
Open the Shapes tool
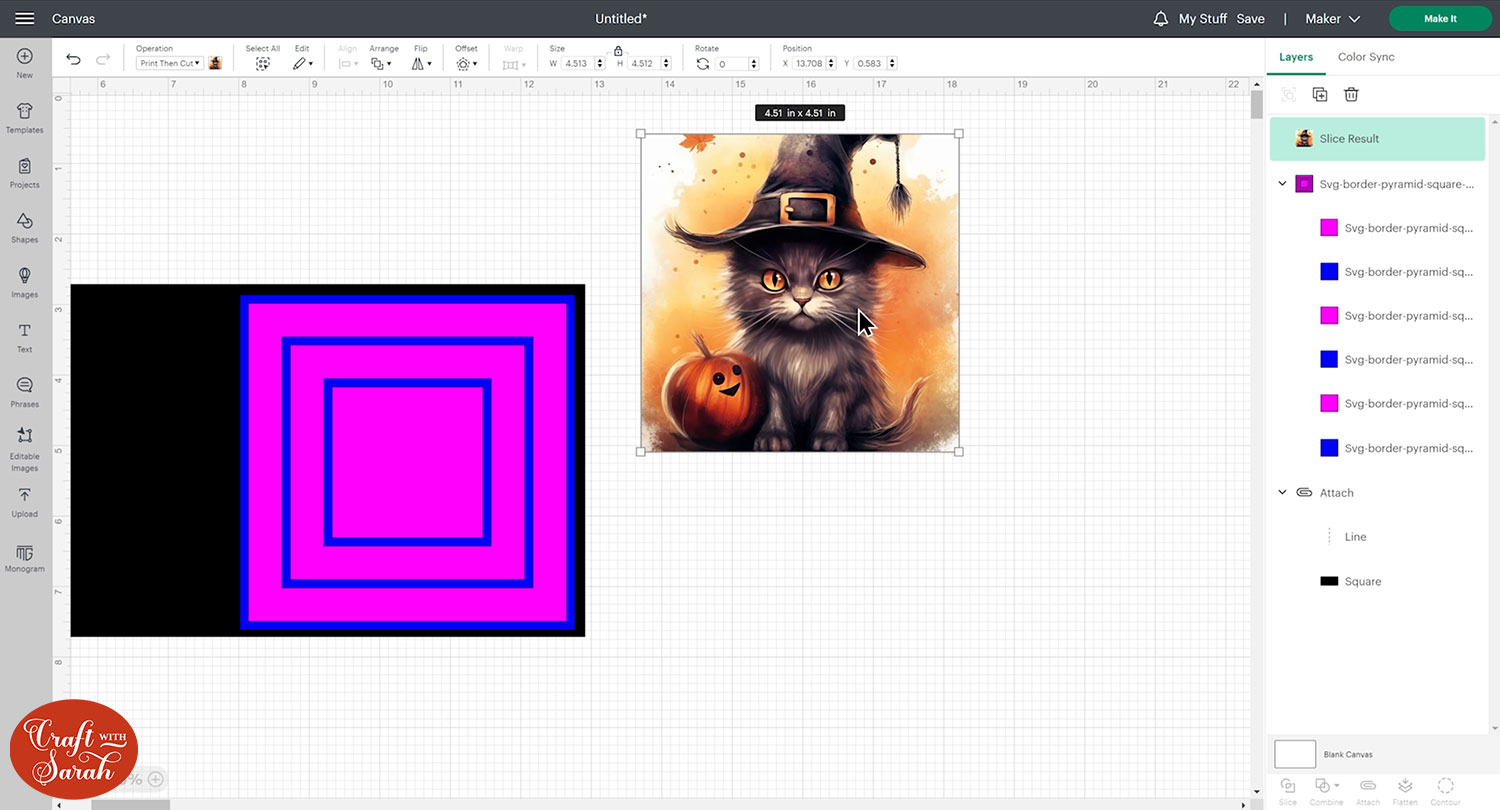[25, 228]
